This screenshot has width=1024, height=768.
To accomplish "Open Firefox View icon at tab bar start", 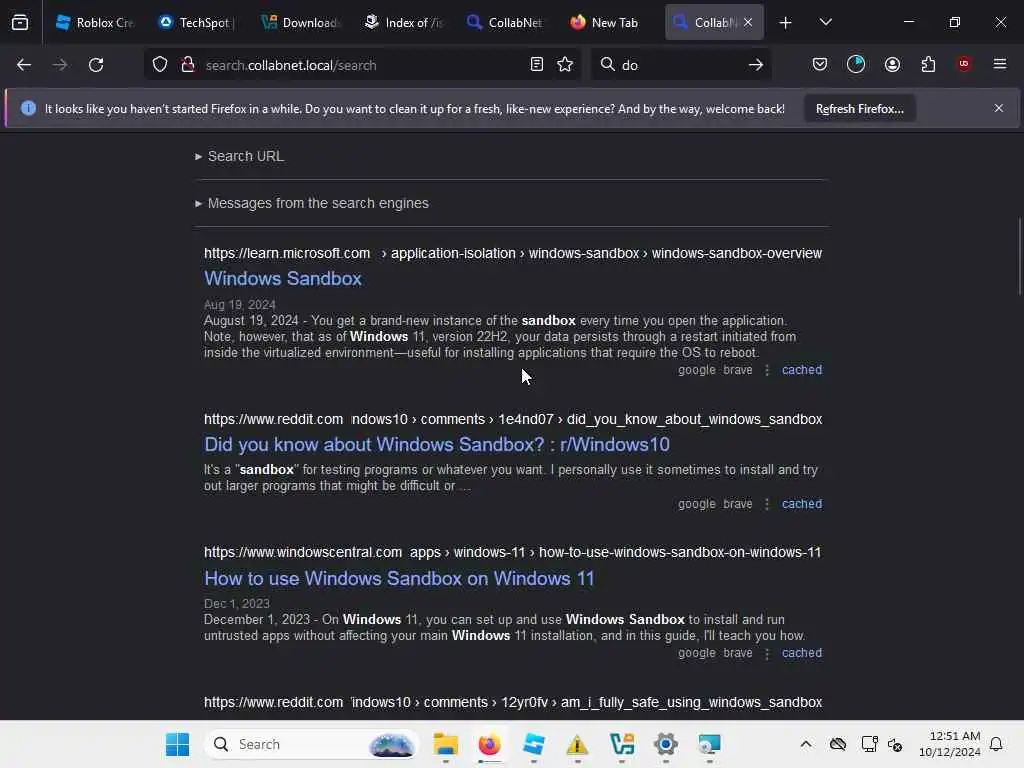I will [x=20, y=22].
